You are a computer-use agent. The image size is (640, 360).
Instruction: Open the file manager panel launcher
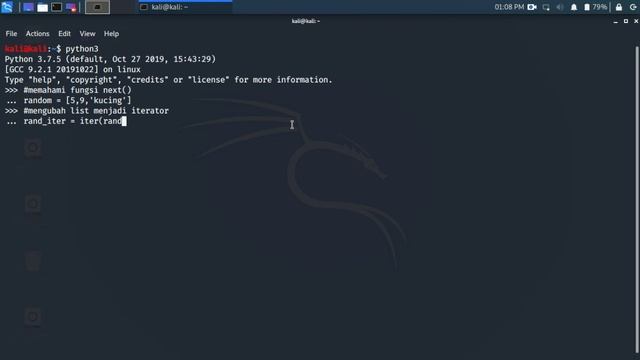pos(42,7)
